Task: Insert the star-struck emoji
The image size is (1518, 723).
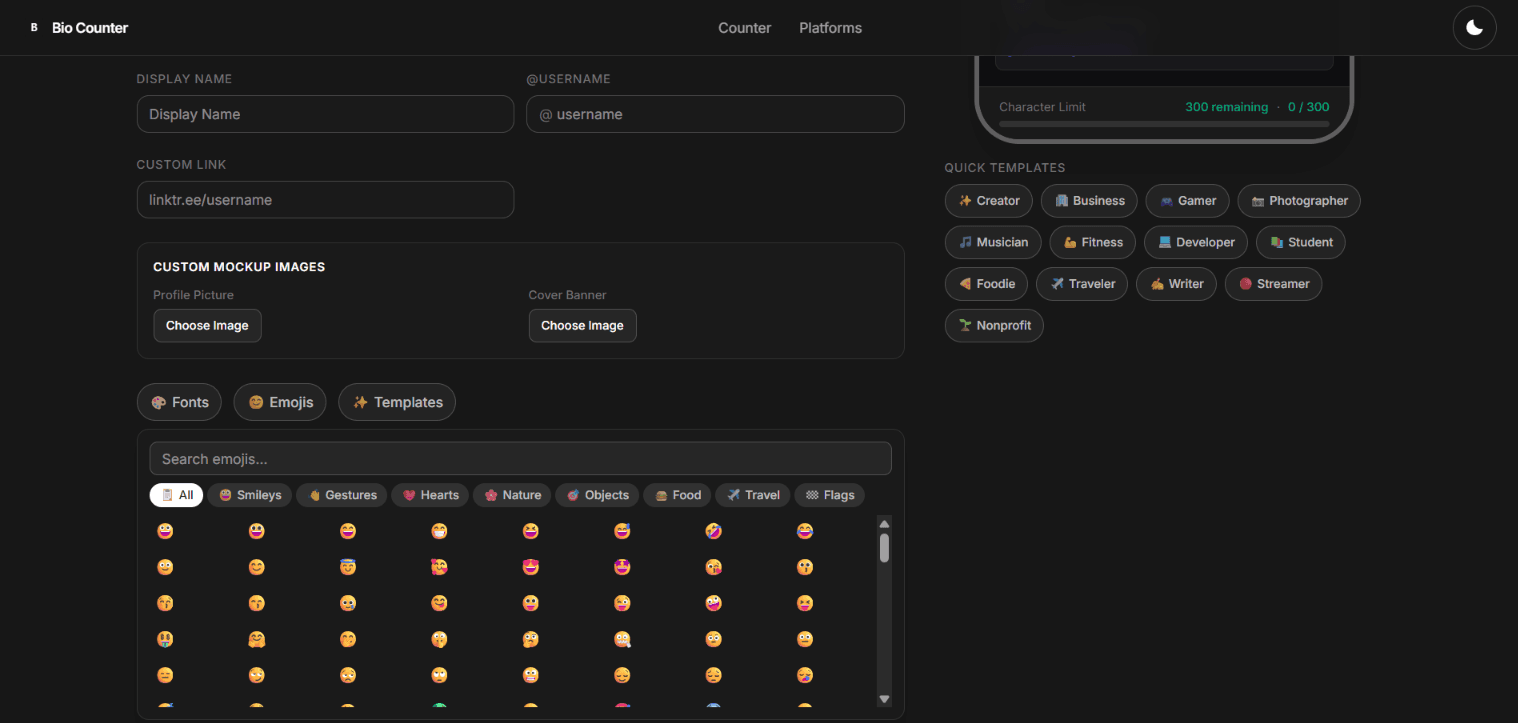Action: 621,567
